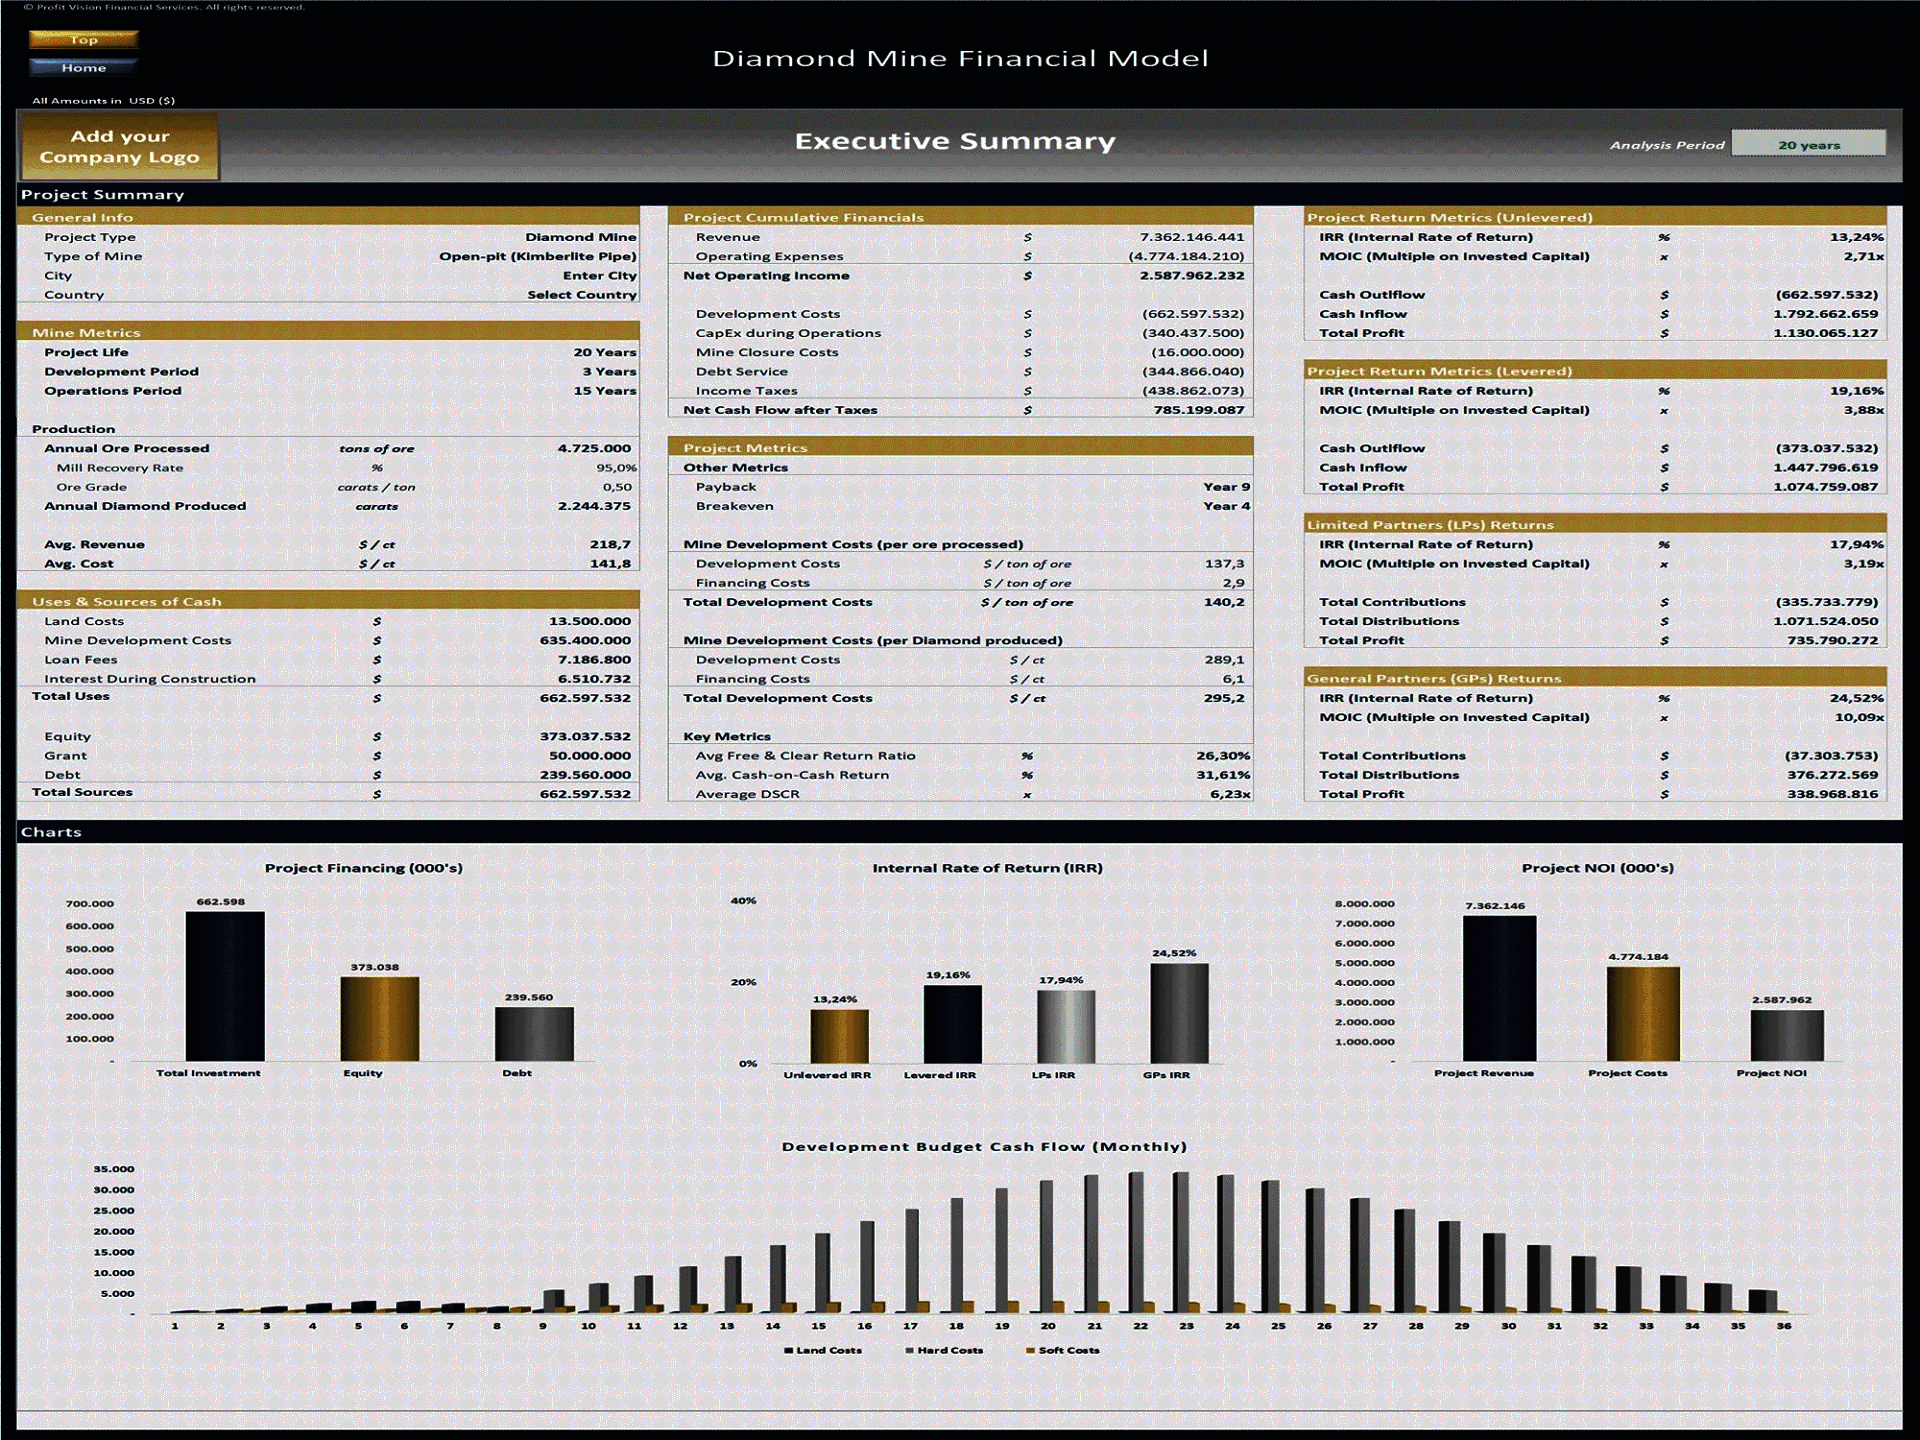Click the levered IRR value 19,16%
The width and height of the screenshot is (1920, 1440).
pos(1857,391)
